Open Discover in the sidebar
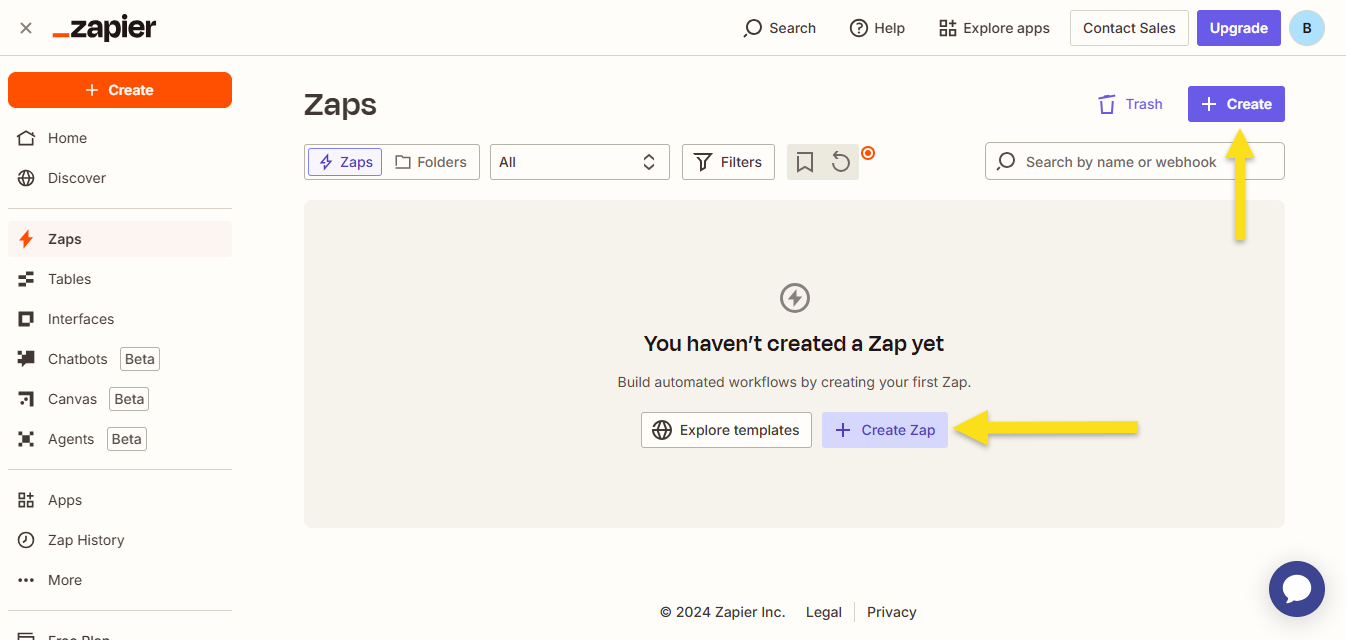1346x640 pixels. (x=120, y=178)
